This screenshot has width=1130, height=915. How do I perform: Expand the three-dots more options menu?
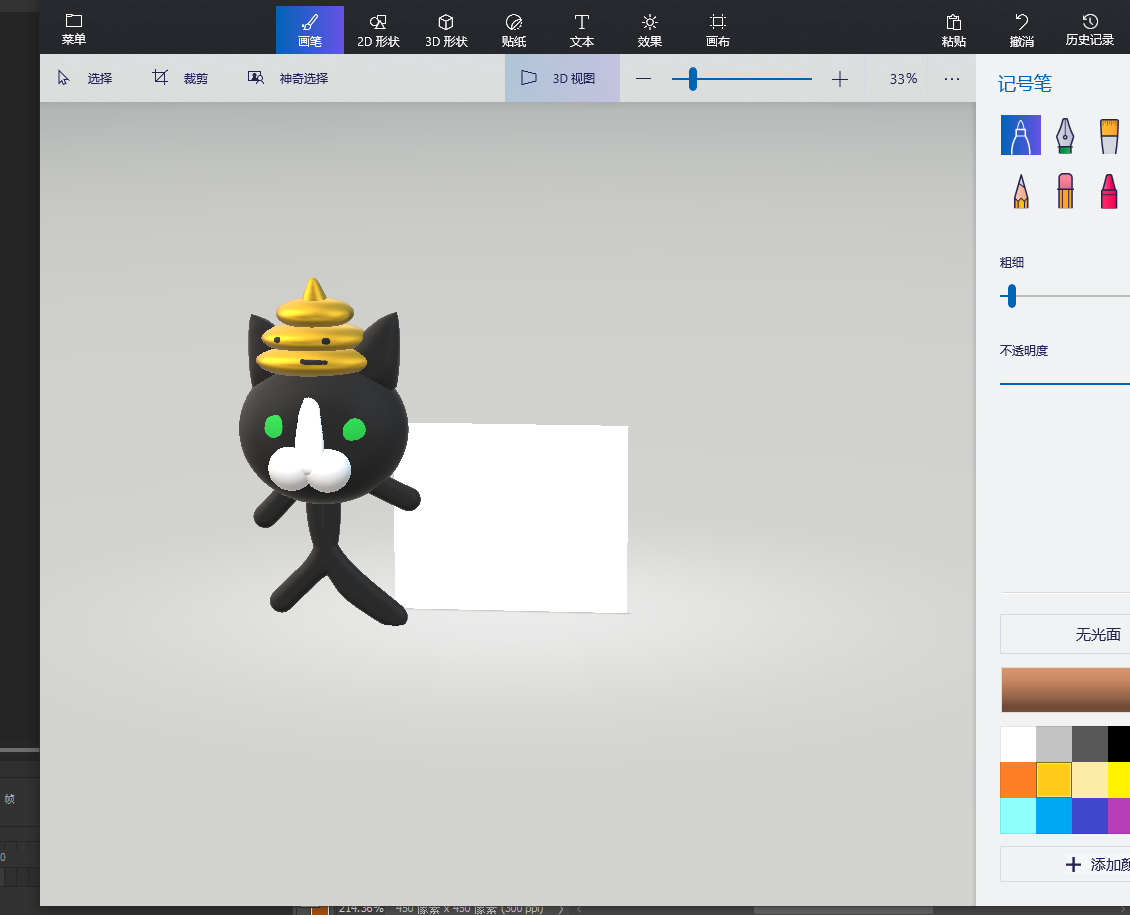tap(952, 79)
